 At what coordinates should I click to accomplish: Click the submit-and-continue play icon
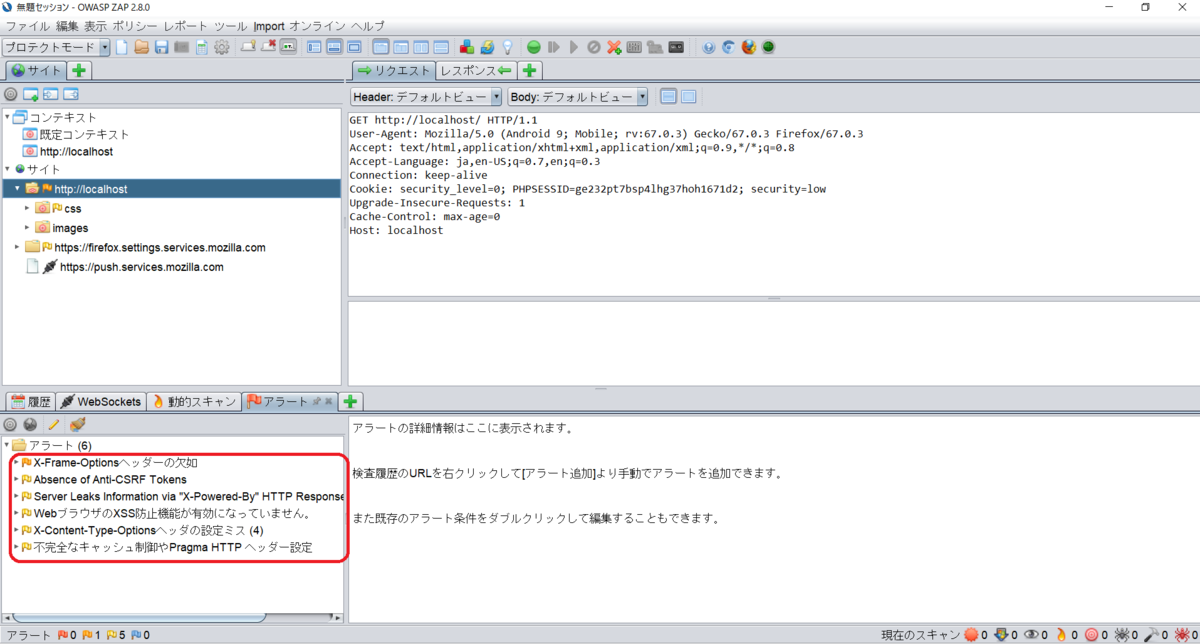[573, 47]
